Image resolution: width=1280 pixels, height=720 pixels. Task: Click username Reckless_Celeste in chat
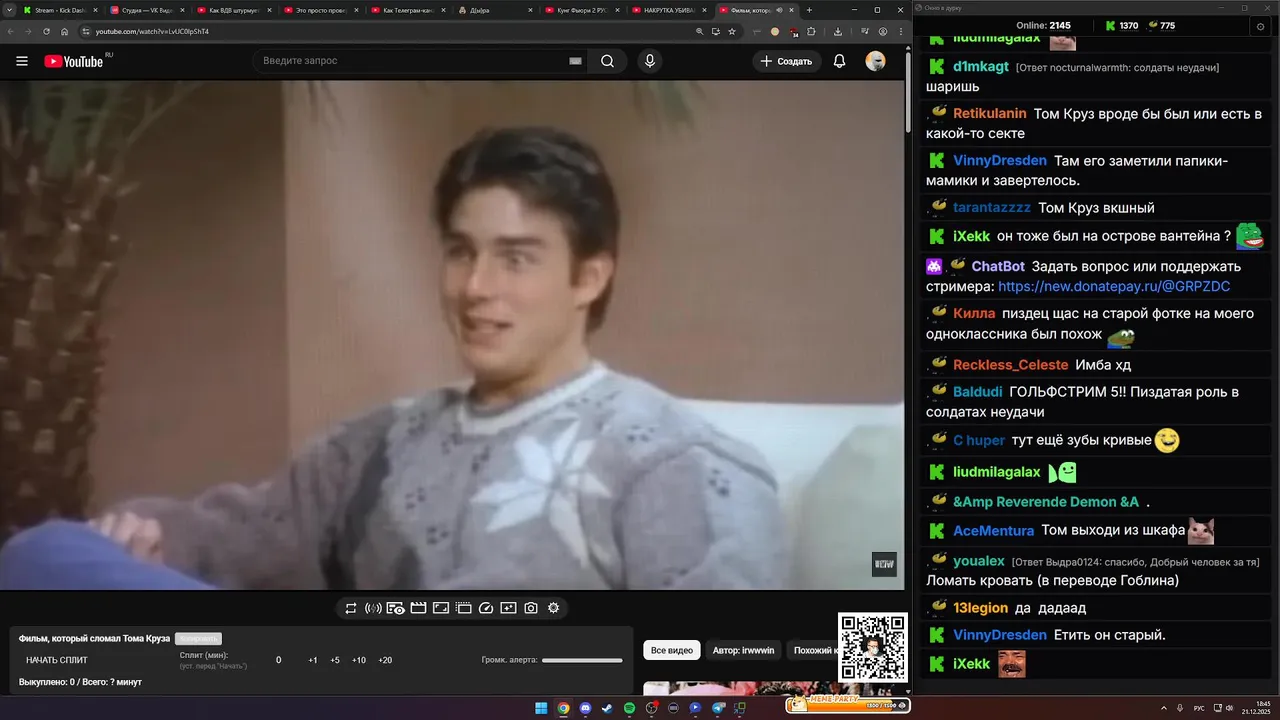point(1010,365)
